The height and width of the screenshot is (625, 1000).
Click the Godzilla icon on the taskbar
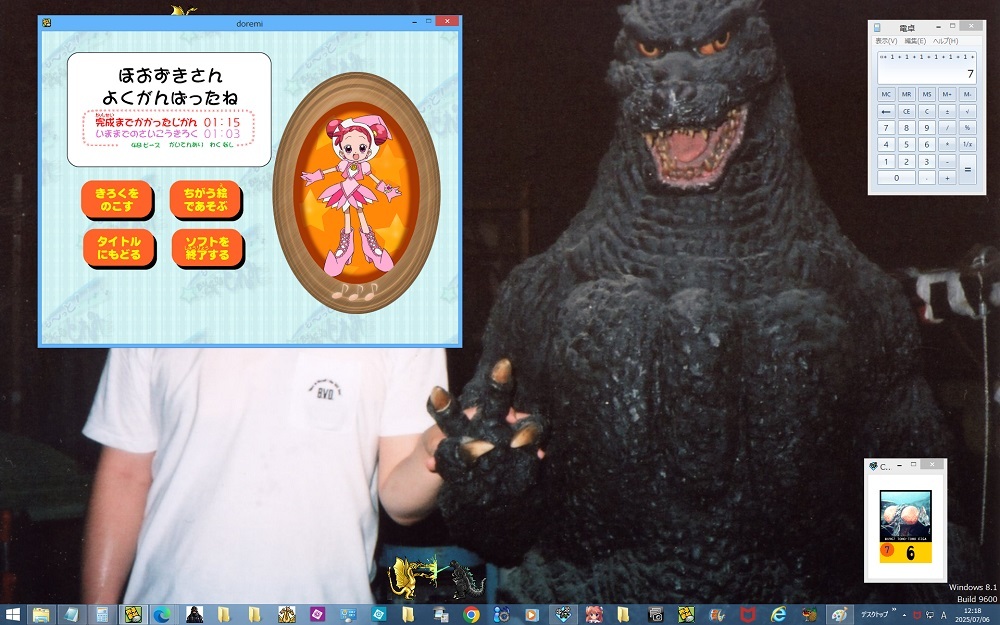(x=194, y=615)
